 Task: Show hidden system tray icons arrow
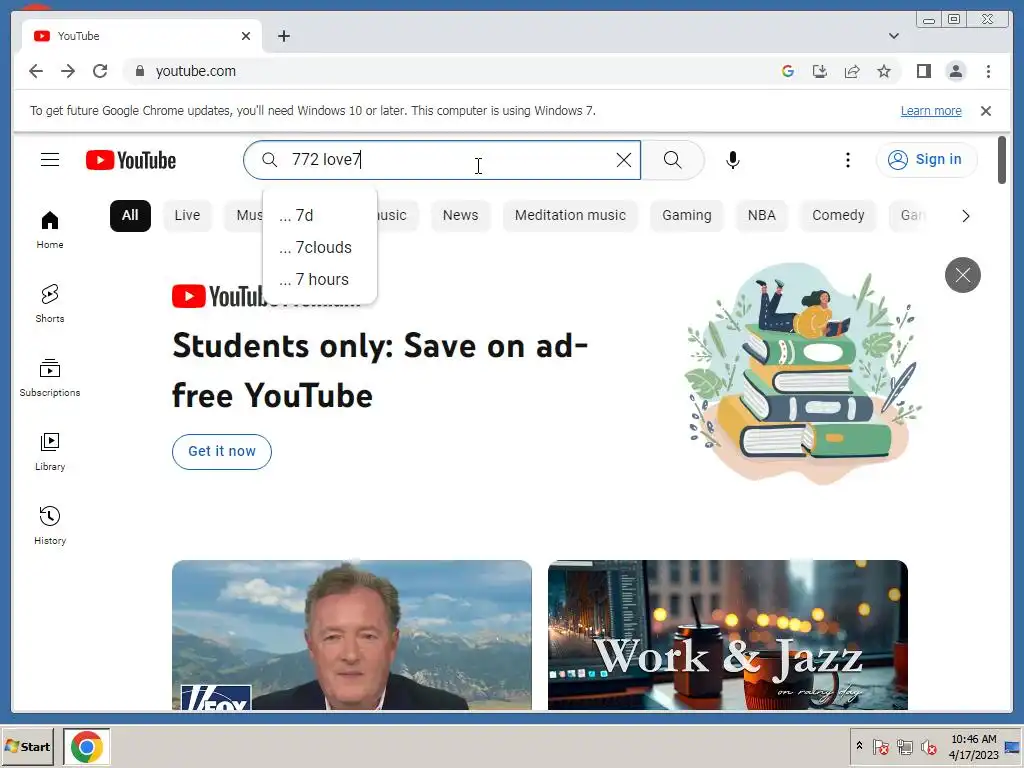coord(859,746)
